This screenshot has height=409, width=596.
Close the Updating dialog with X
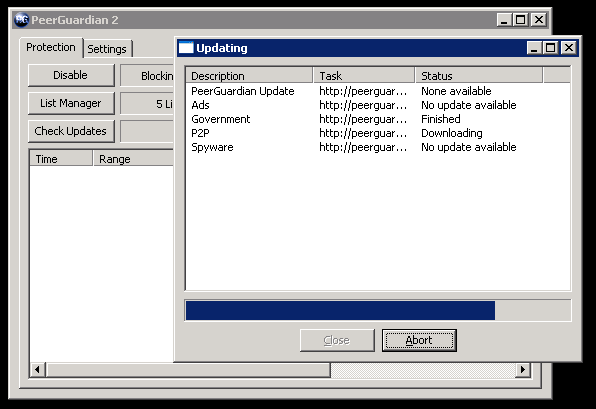[x=569, y=48]
